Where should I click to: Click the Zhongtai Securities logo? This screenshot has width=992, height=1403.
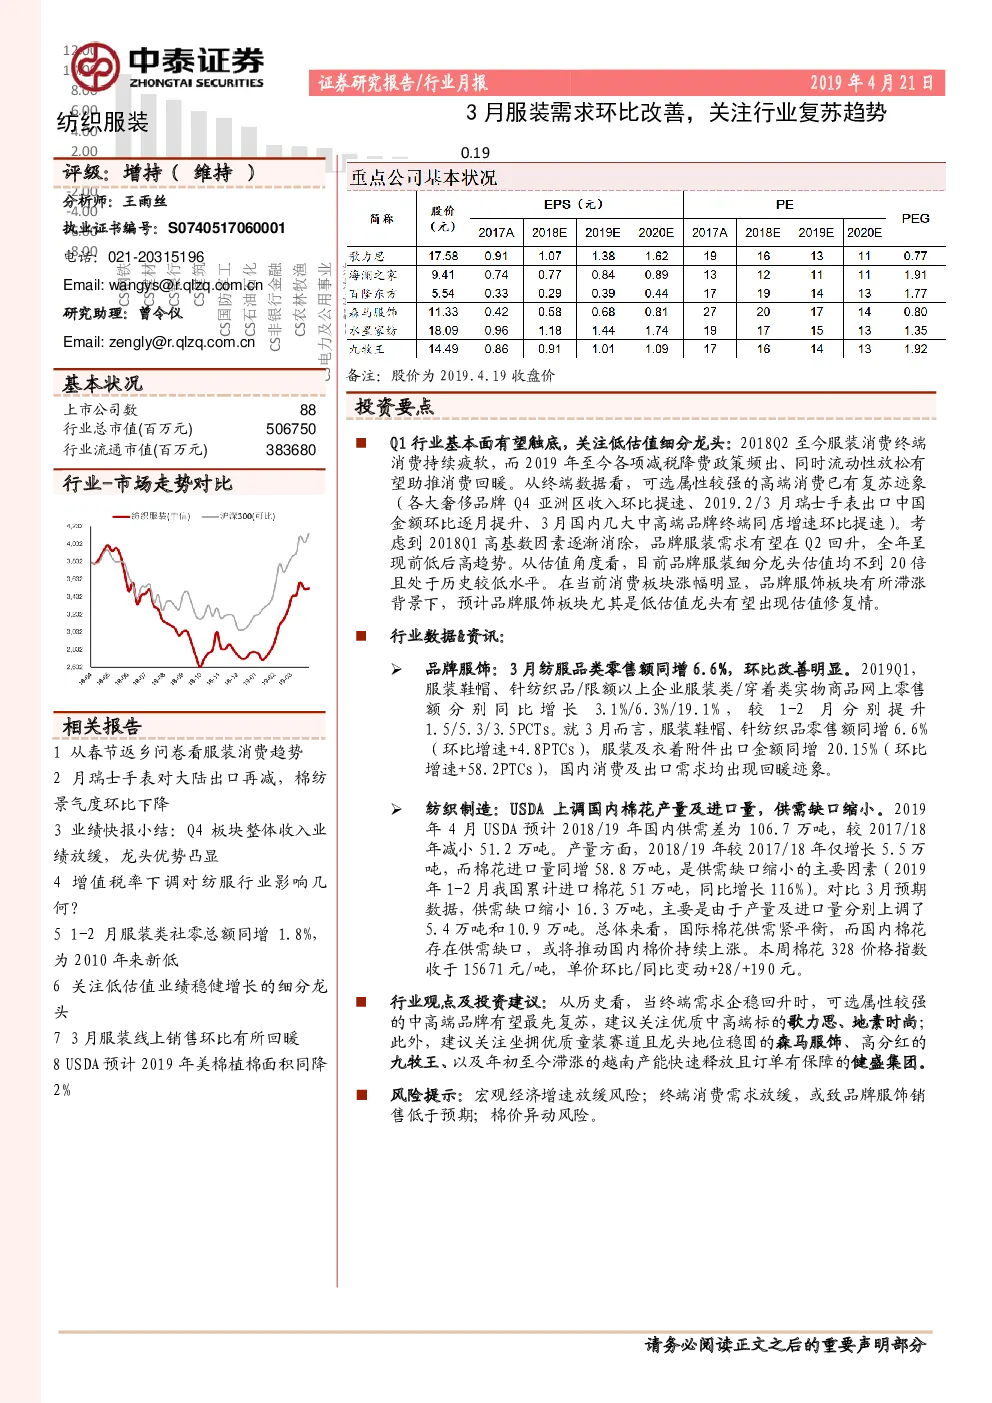point(168,67)
